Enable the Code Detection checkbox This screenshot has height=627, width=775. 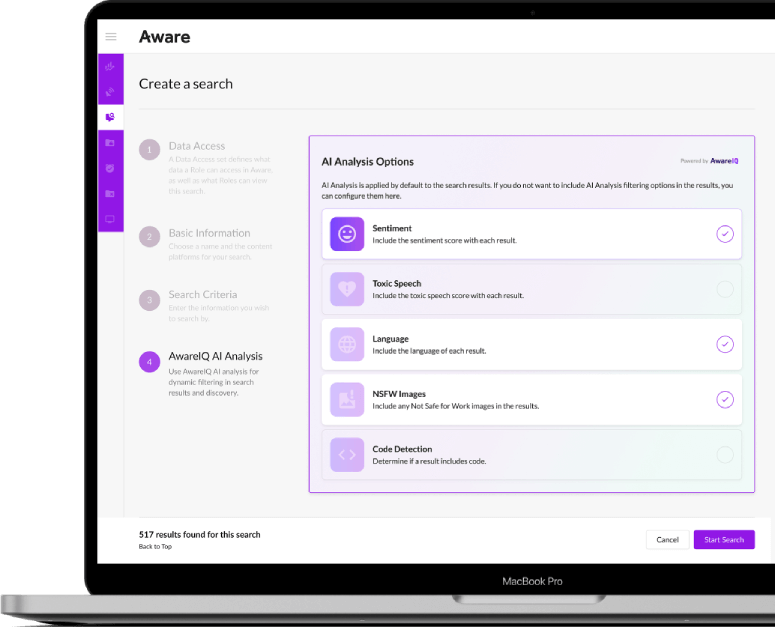pos(725,455)
